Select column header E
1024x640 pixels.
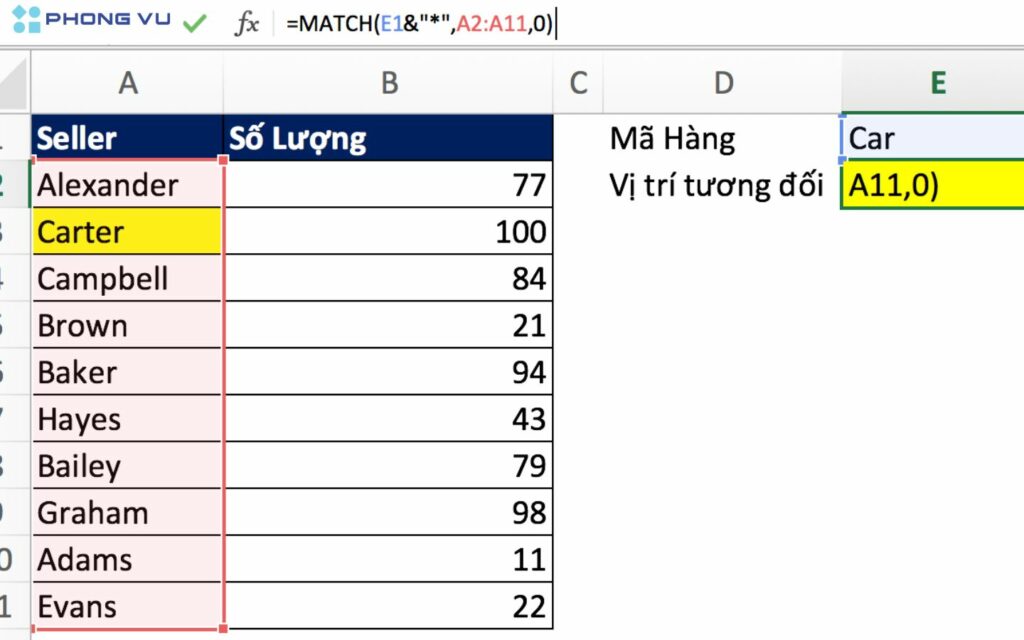(935, 82)
